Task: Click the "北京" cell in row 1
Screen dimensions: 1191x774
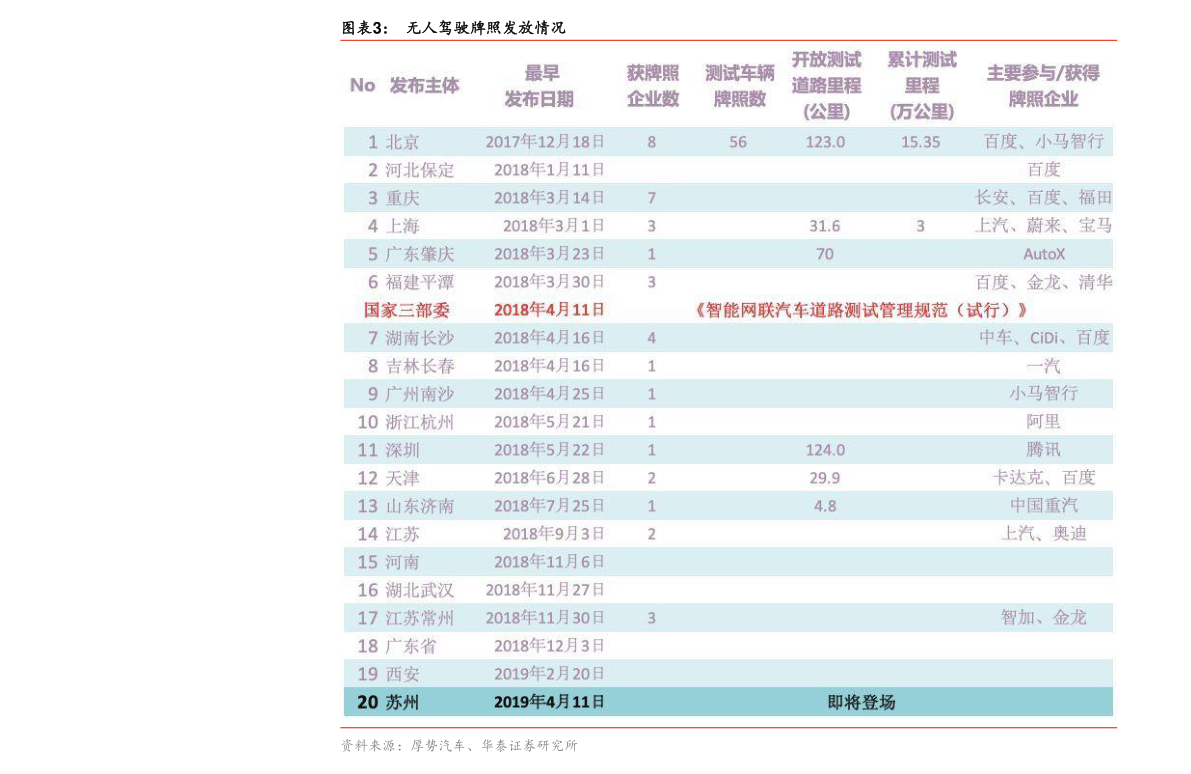Action: coord(403,142)
